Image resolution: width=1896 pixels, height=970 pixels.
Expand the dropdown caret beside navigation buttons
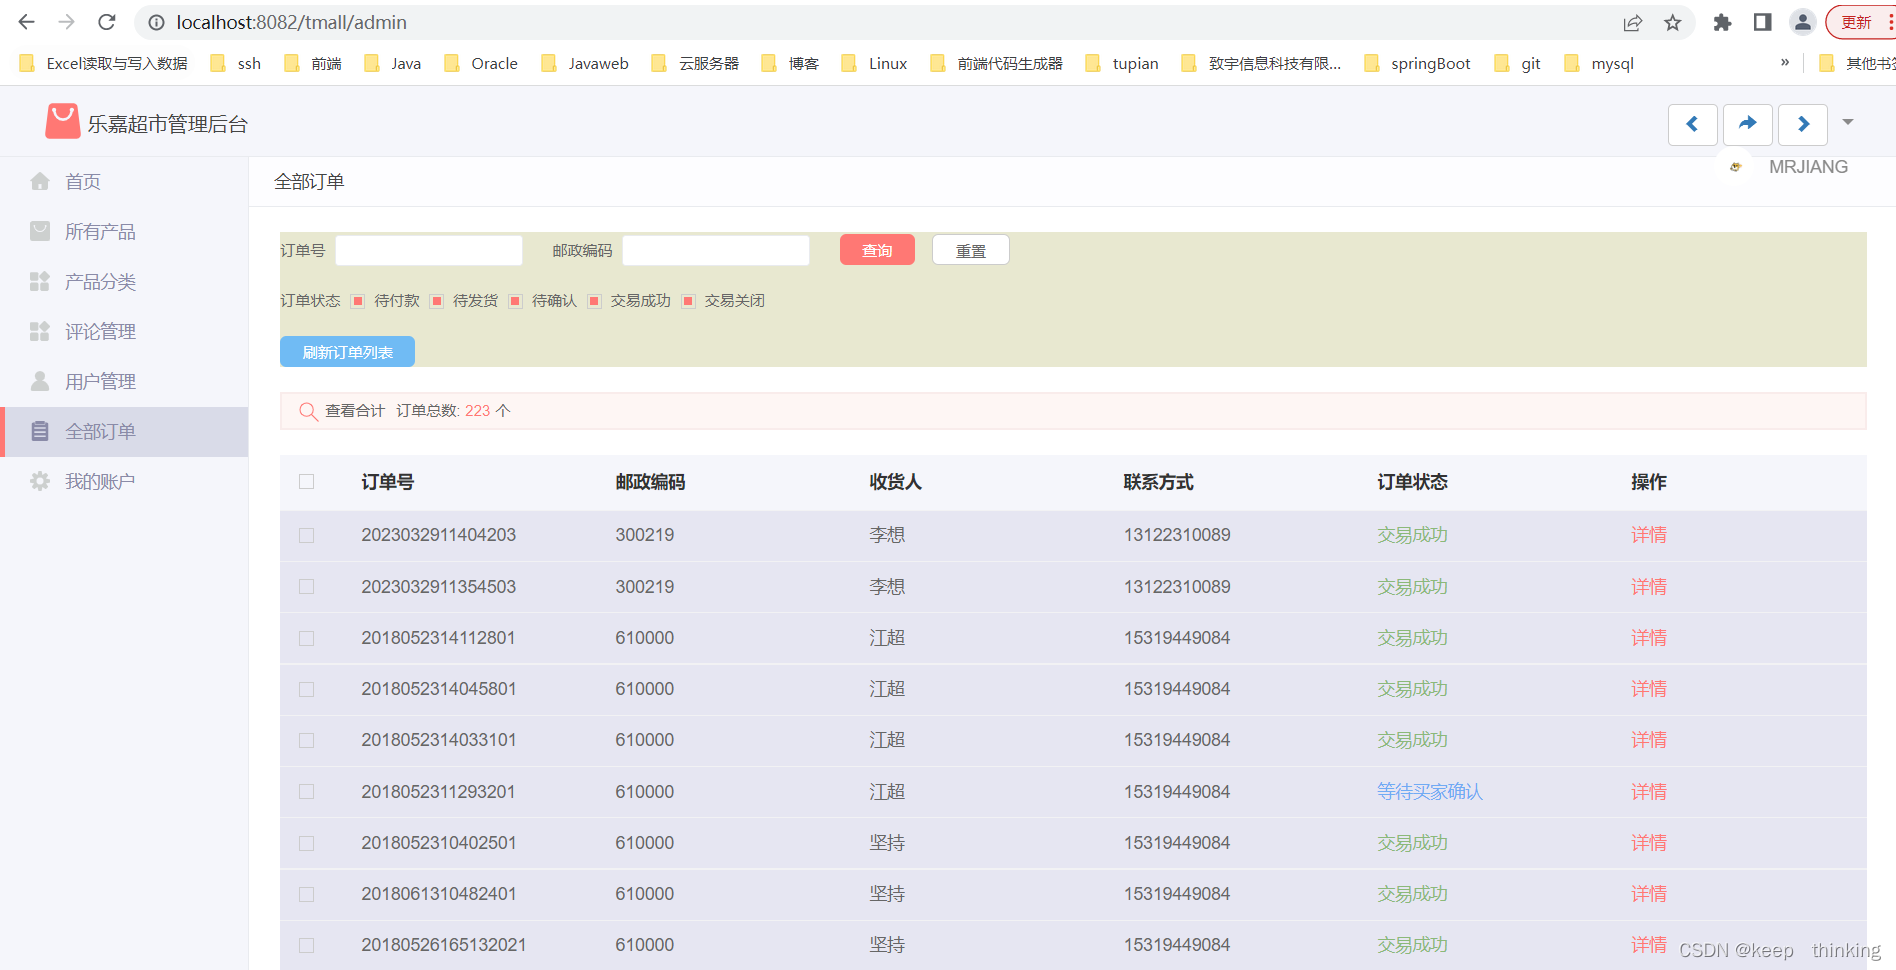pos(1848,122)
